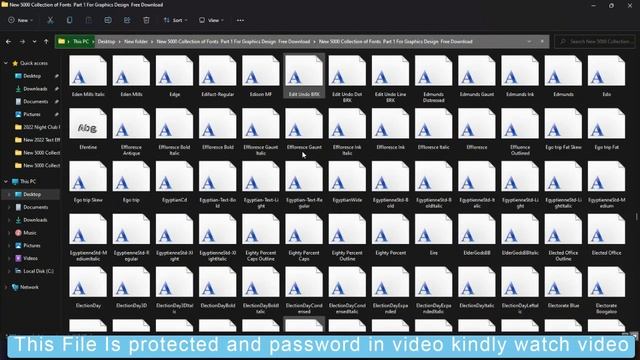Collapse the This PC tree node
640x360 pixels.
click(x=6, y=181)
